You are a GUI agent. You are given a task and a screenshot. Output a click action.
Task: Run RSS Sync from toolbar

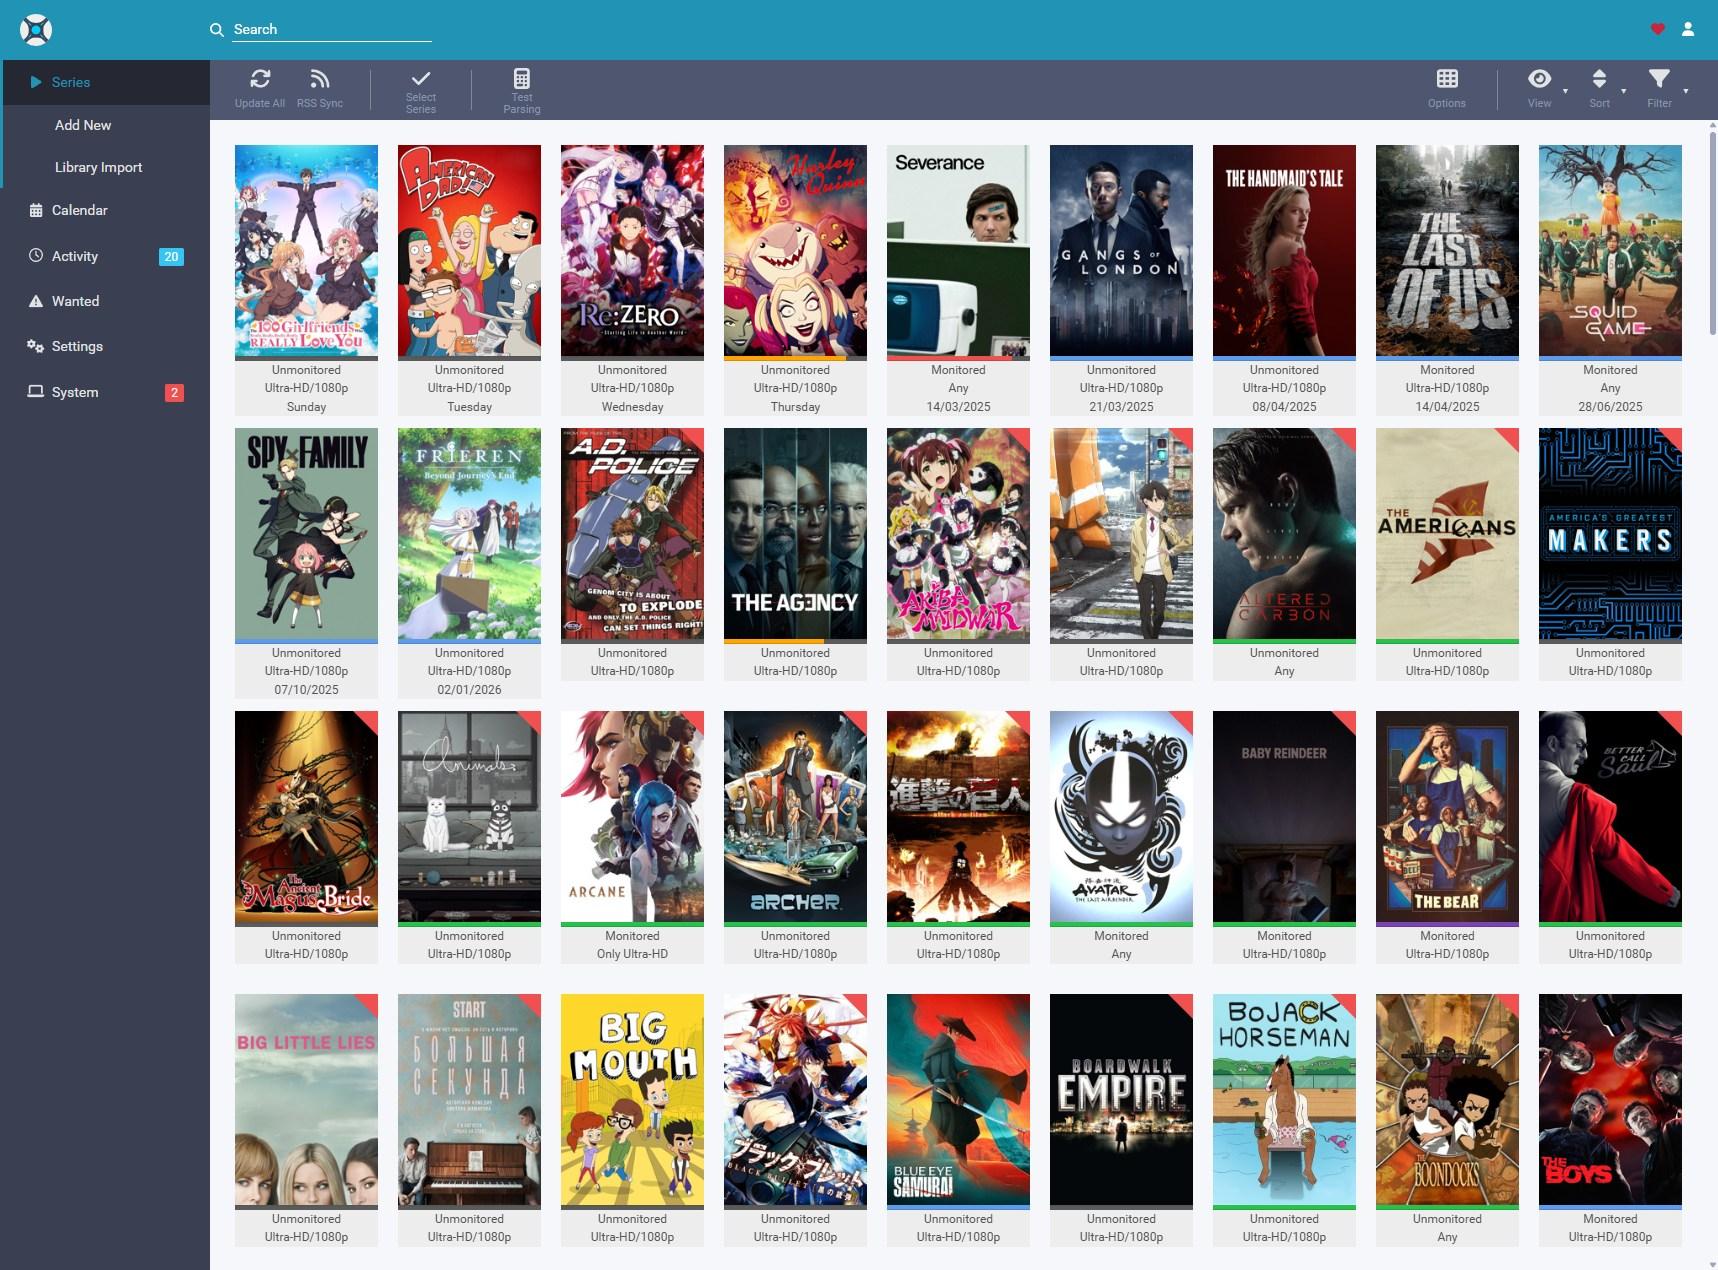point(320,88)
